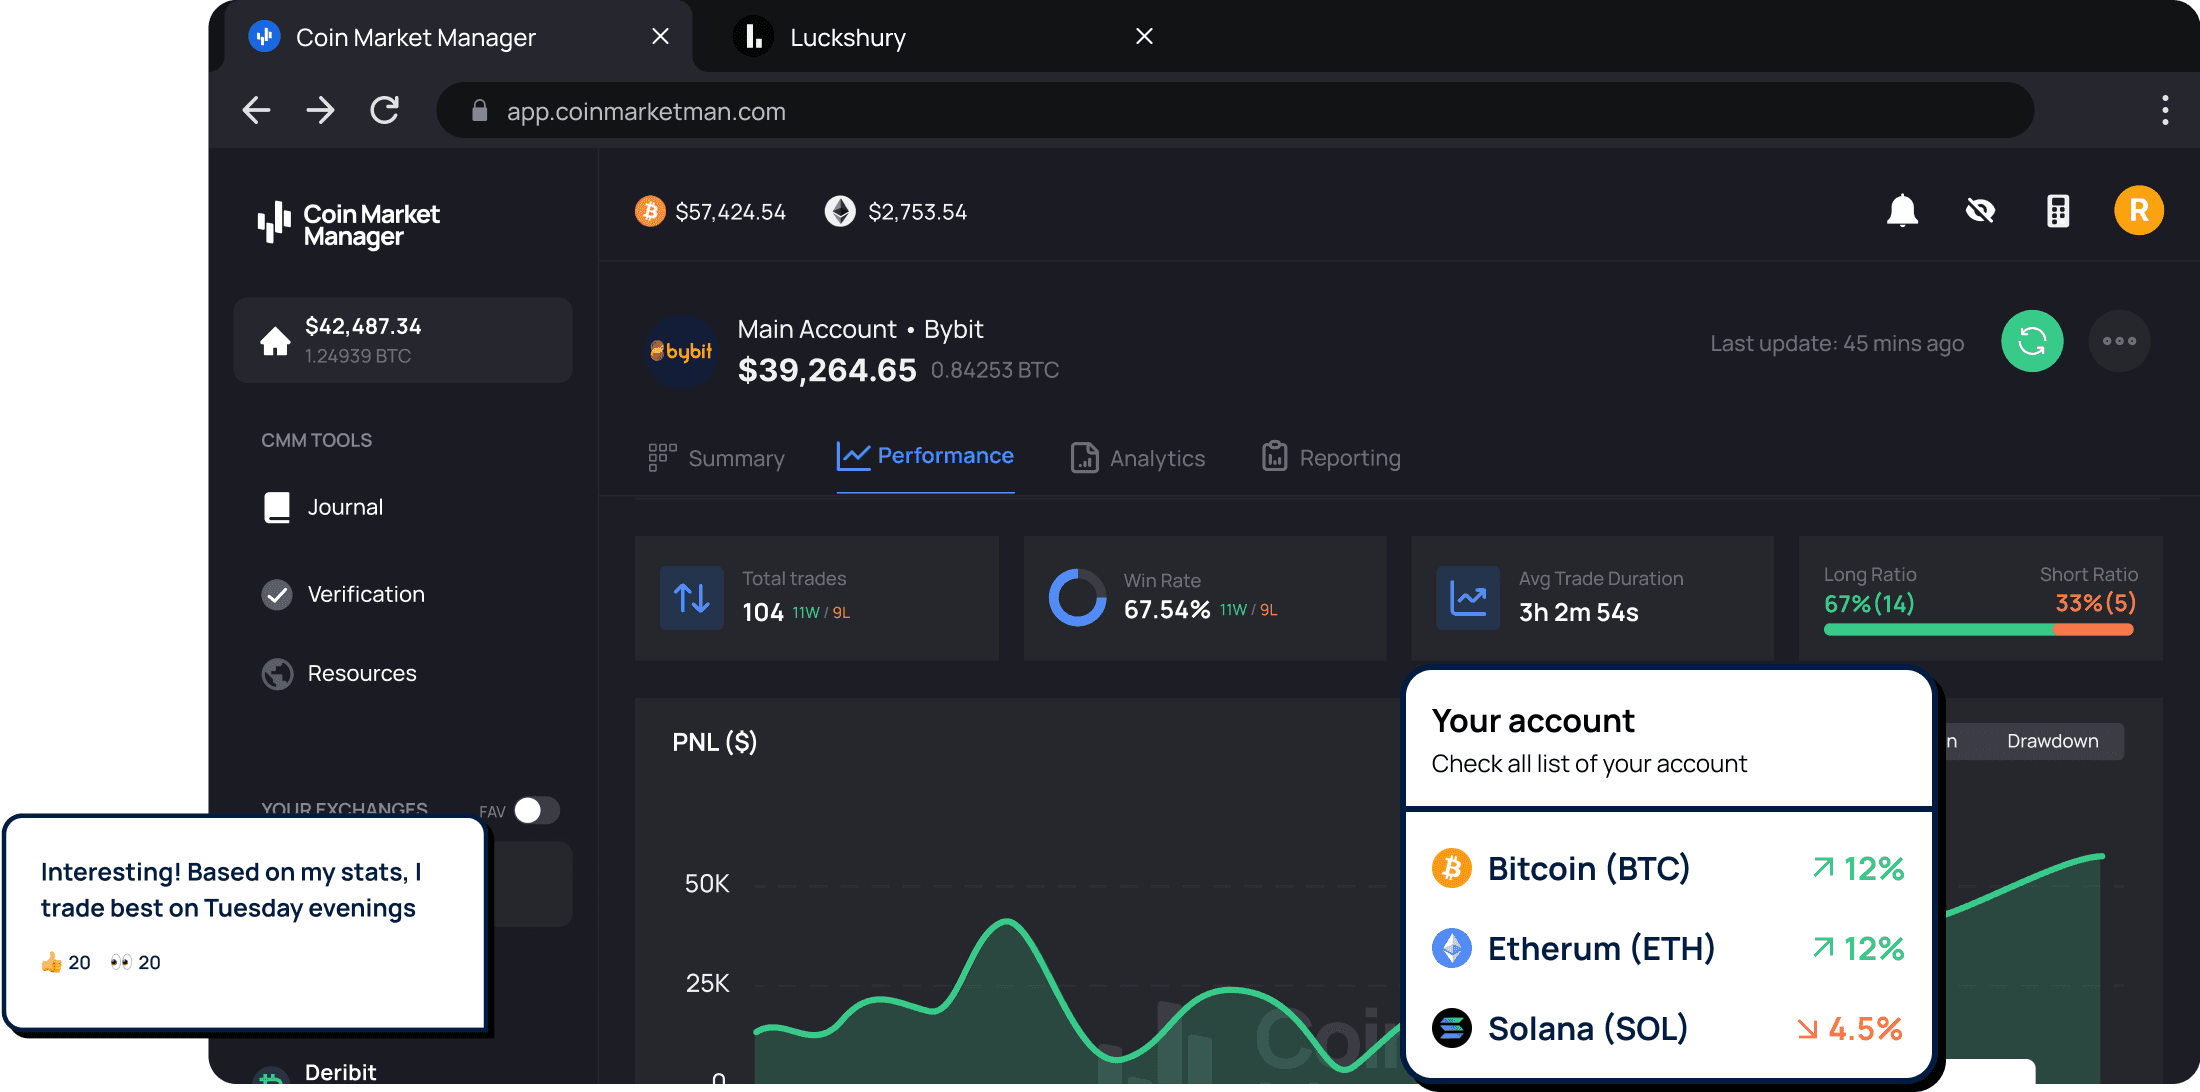
Task: Click the Long/Short ratio bar
Action: (1978, 630)
